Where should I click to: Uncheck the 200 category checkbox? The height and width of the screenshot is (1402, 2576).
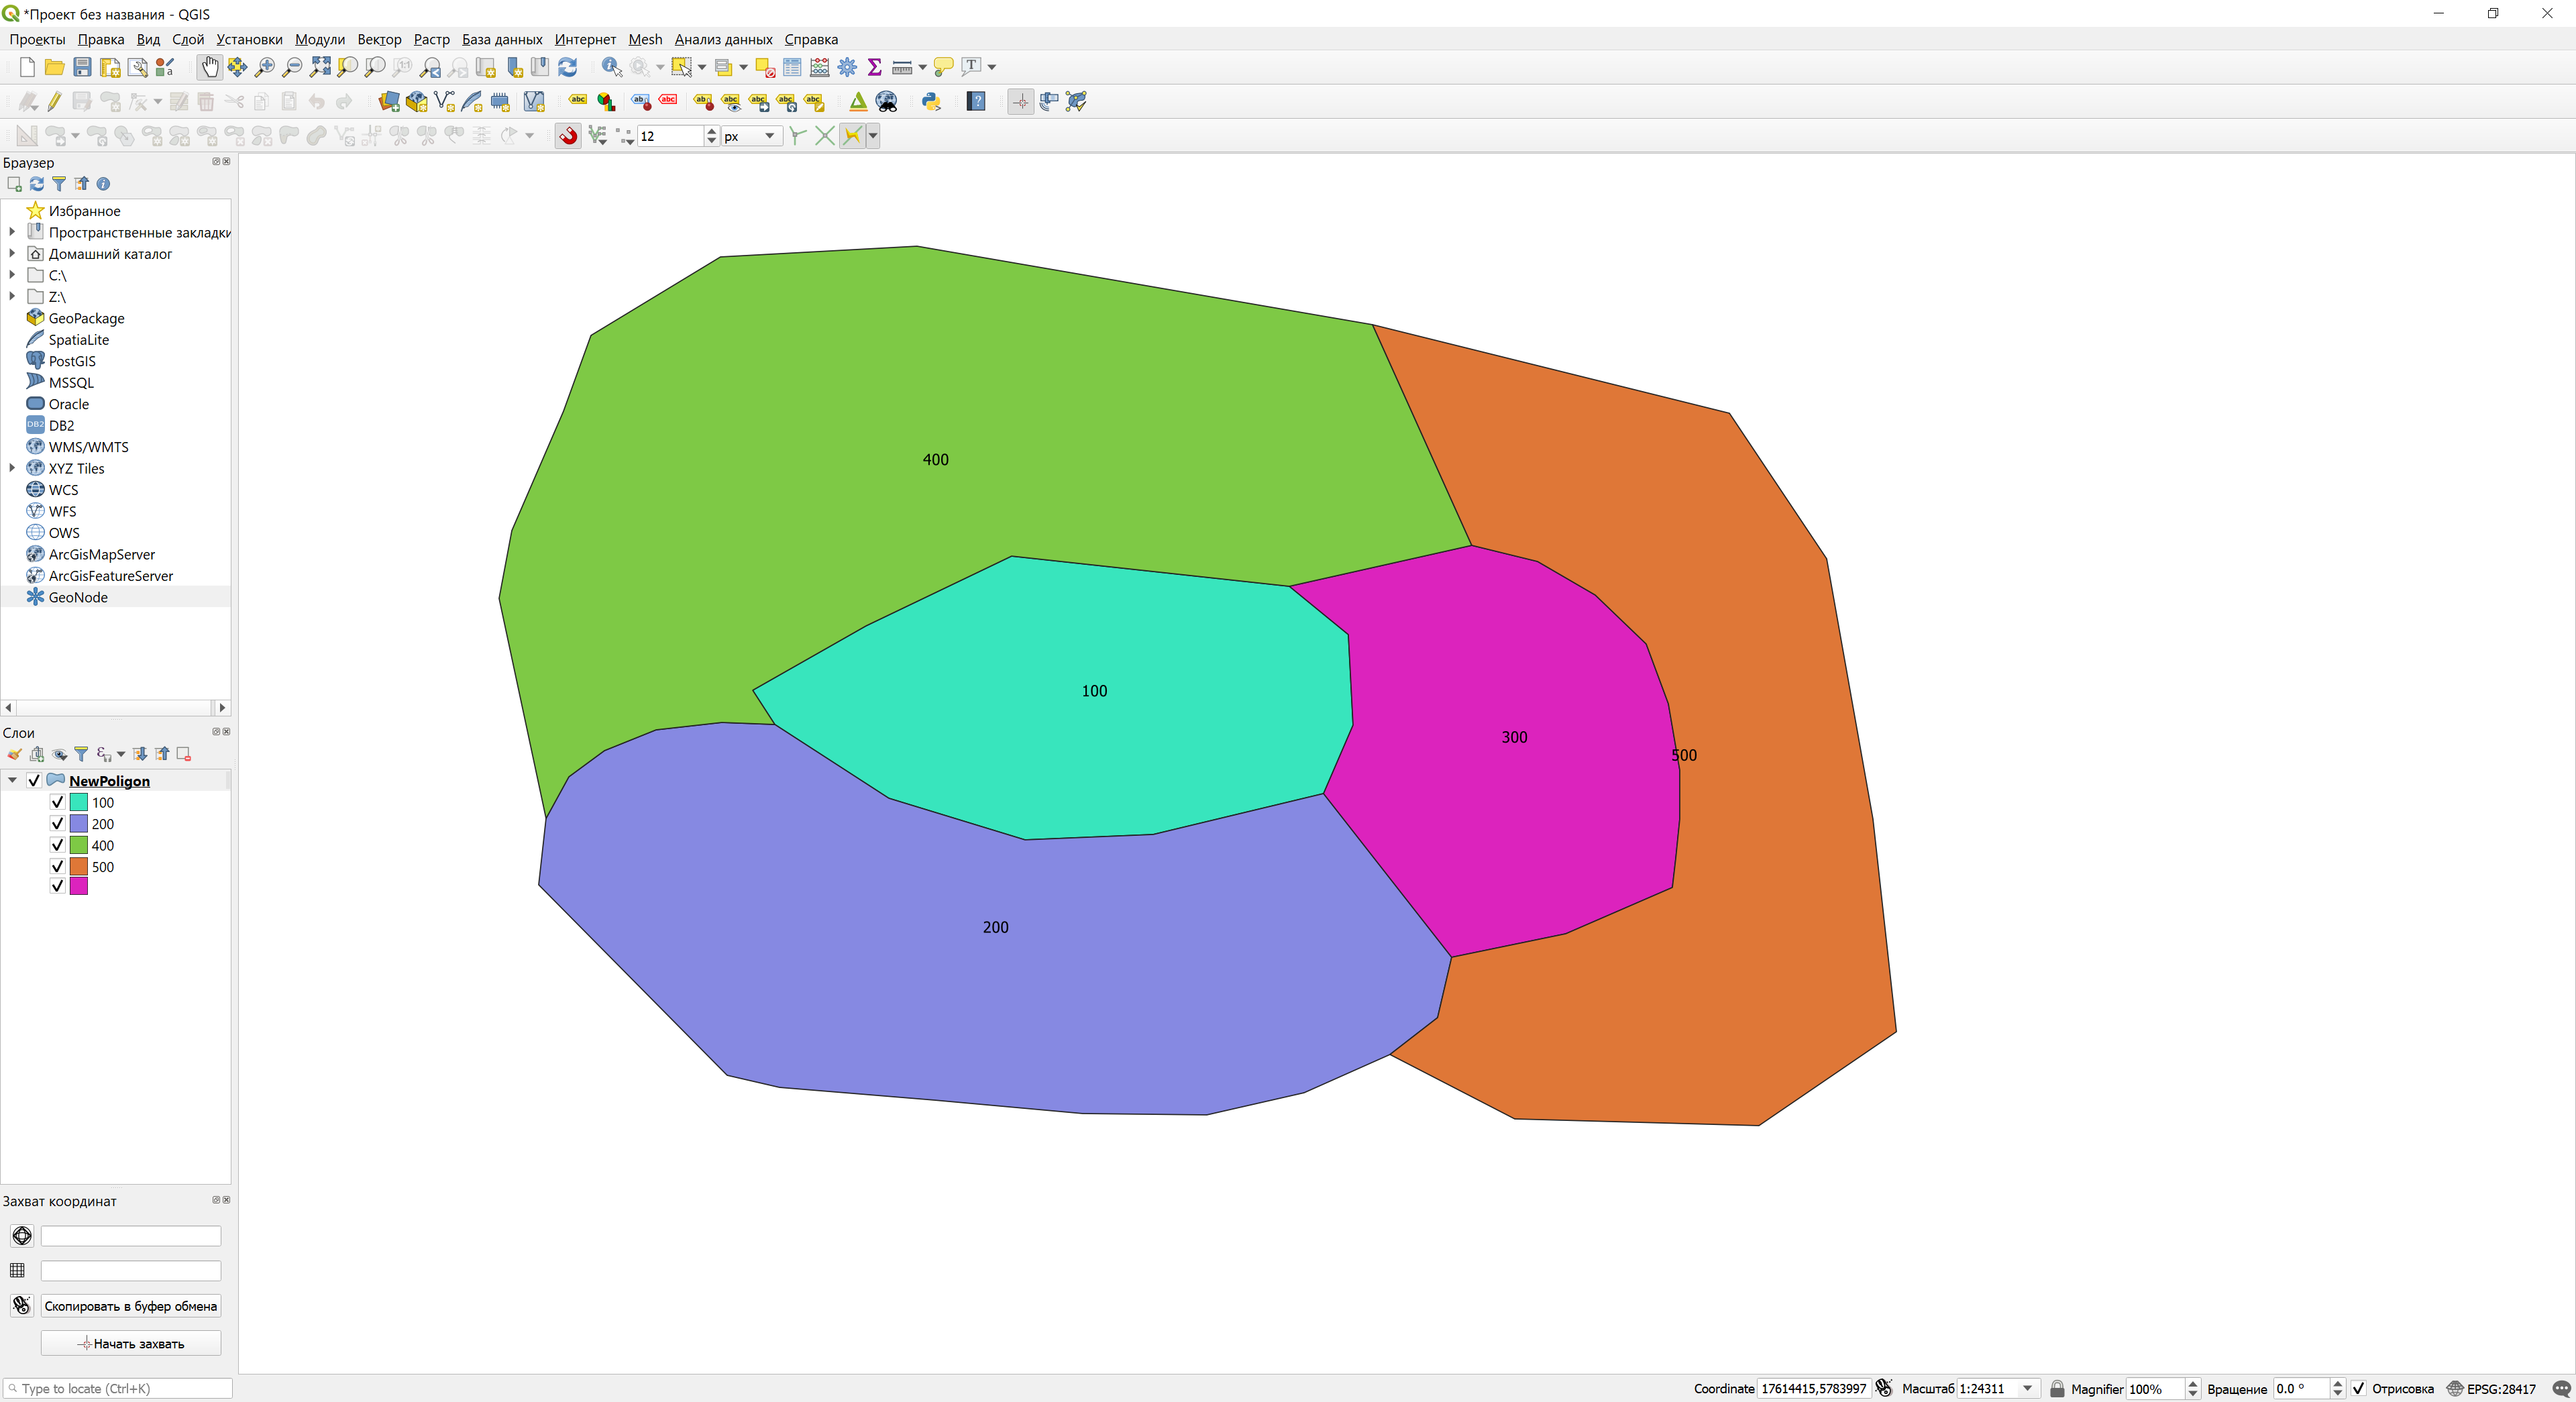click(57, 823)
